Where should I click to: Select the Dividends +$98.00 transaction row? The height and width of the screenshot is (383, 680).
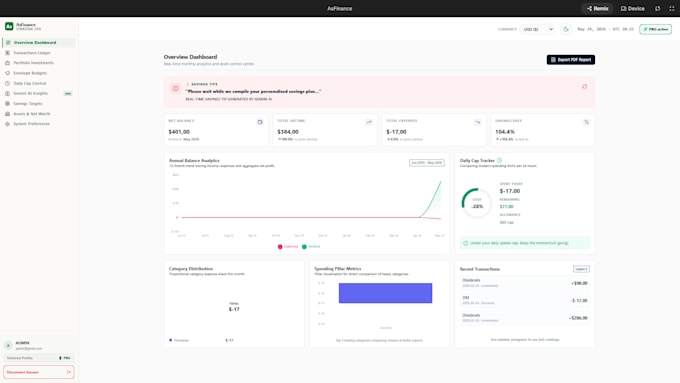pos(524,283)
